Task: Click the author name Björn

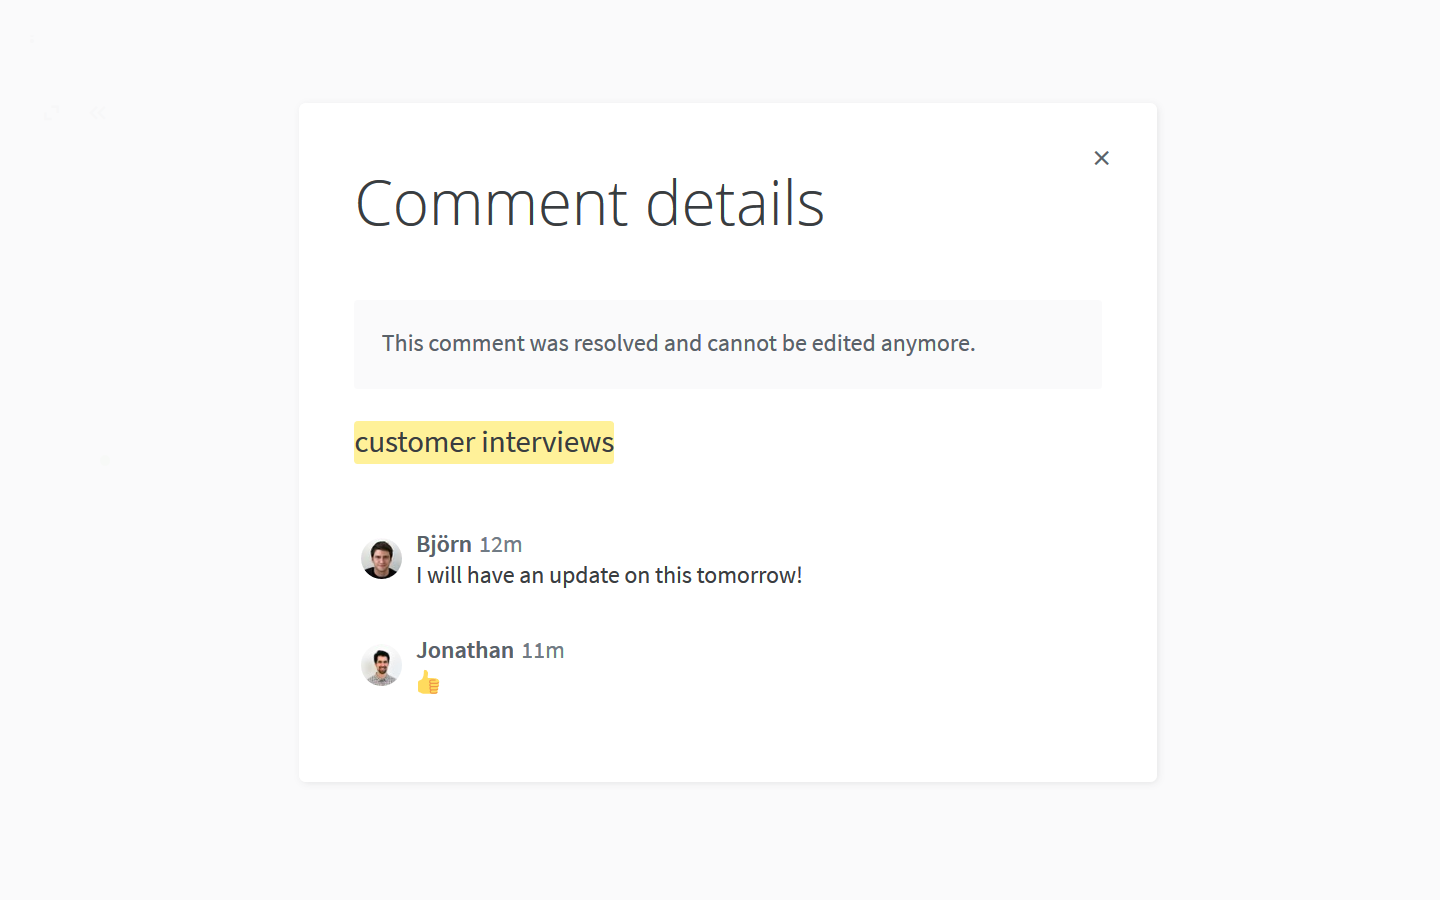Action: point(444,544)
